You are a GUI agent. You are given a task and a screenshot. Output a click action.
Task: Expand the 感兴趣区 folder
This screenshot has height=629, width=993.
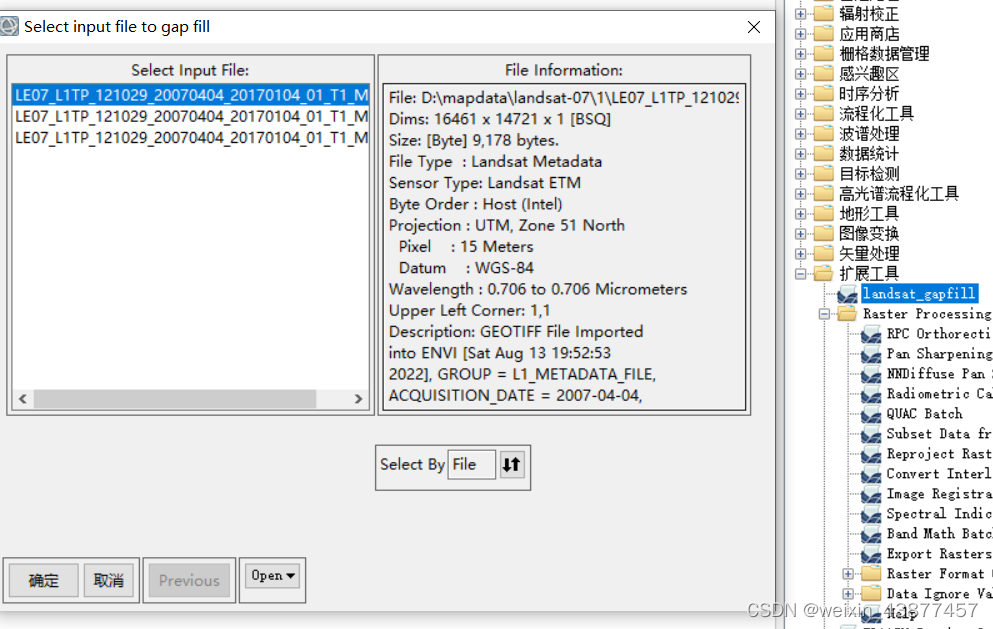coord(800,74)
